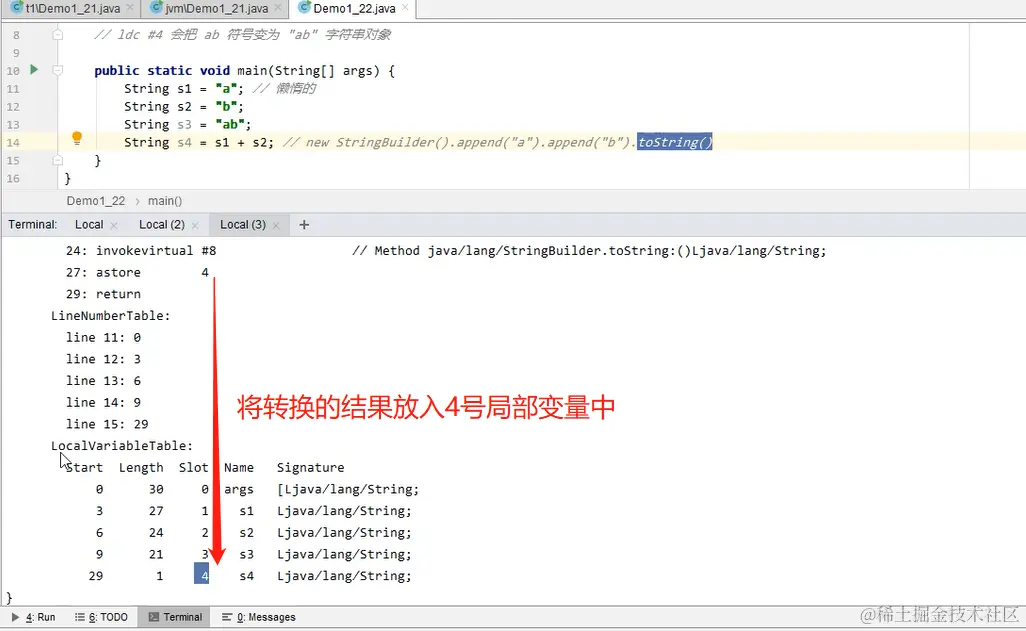Open the intention lightbulb on line 14
1026x631 pixels.
tap(77, 138)
